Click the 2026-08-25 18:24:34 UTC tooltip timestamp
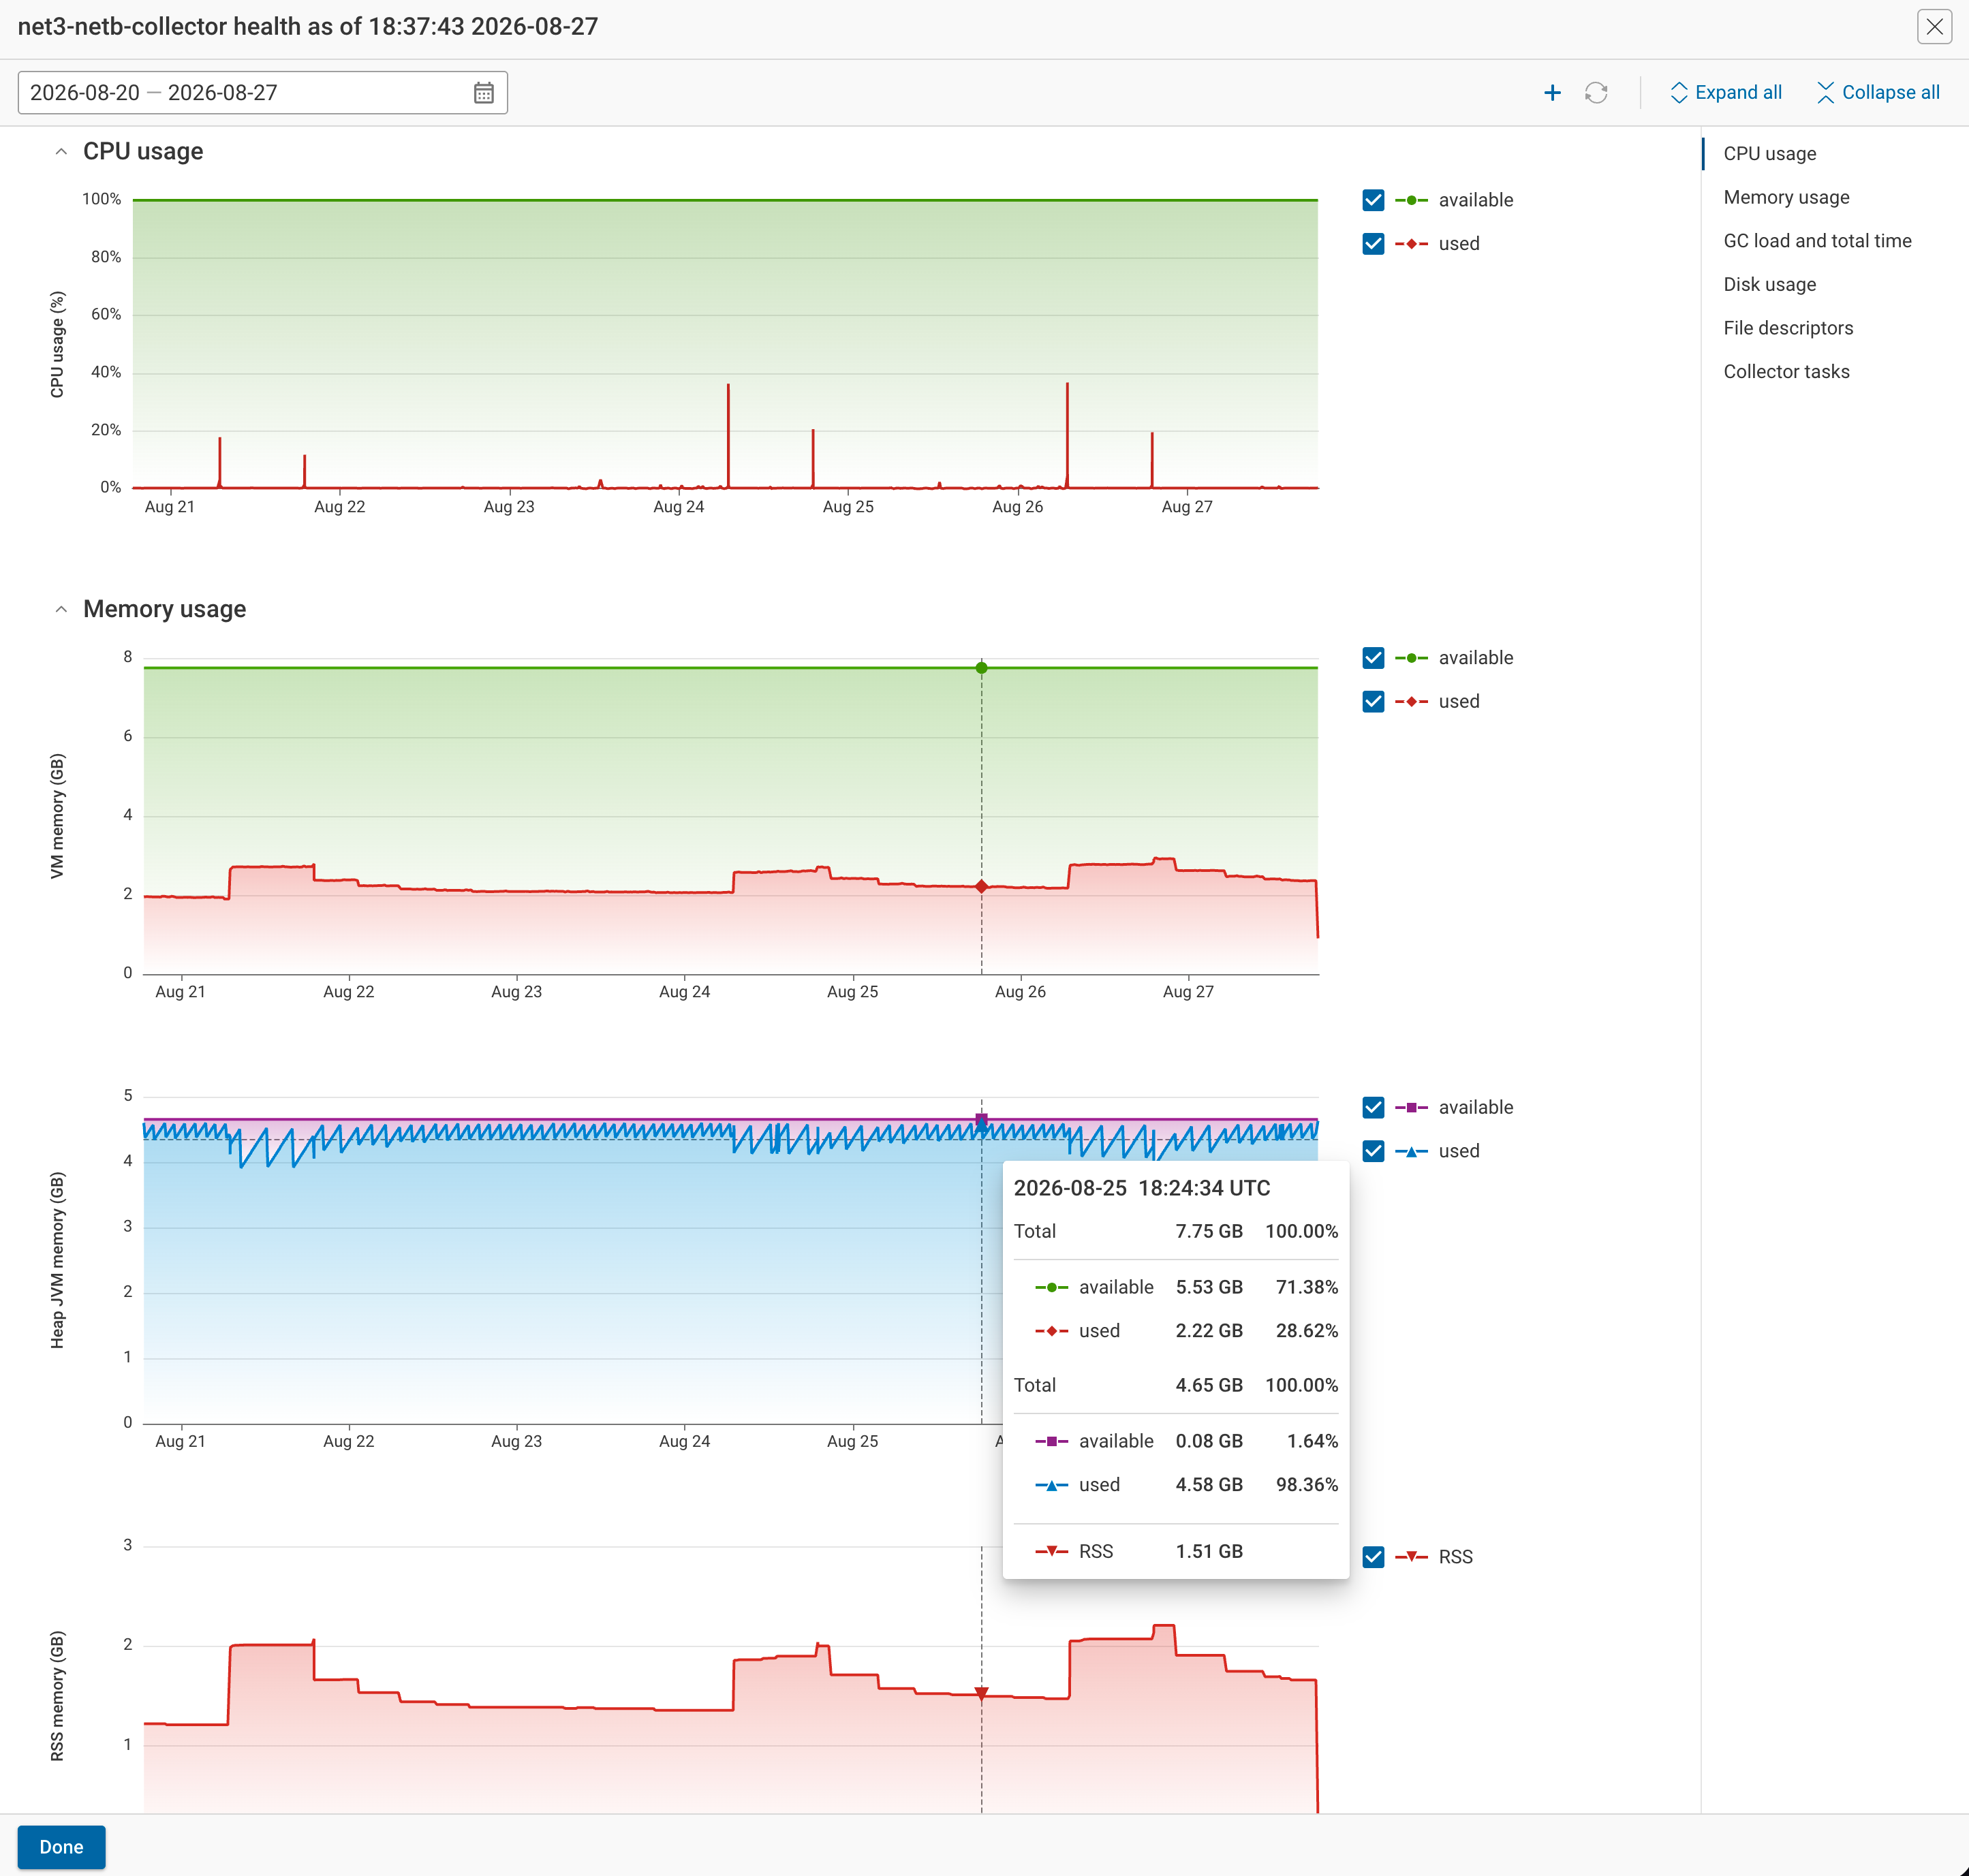Image resolution: width=1969 pixels, height=1876 pixels. pos(1141,1188)
